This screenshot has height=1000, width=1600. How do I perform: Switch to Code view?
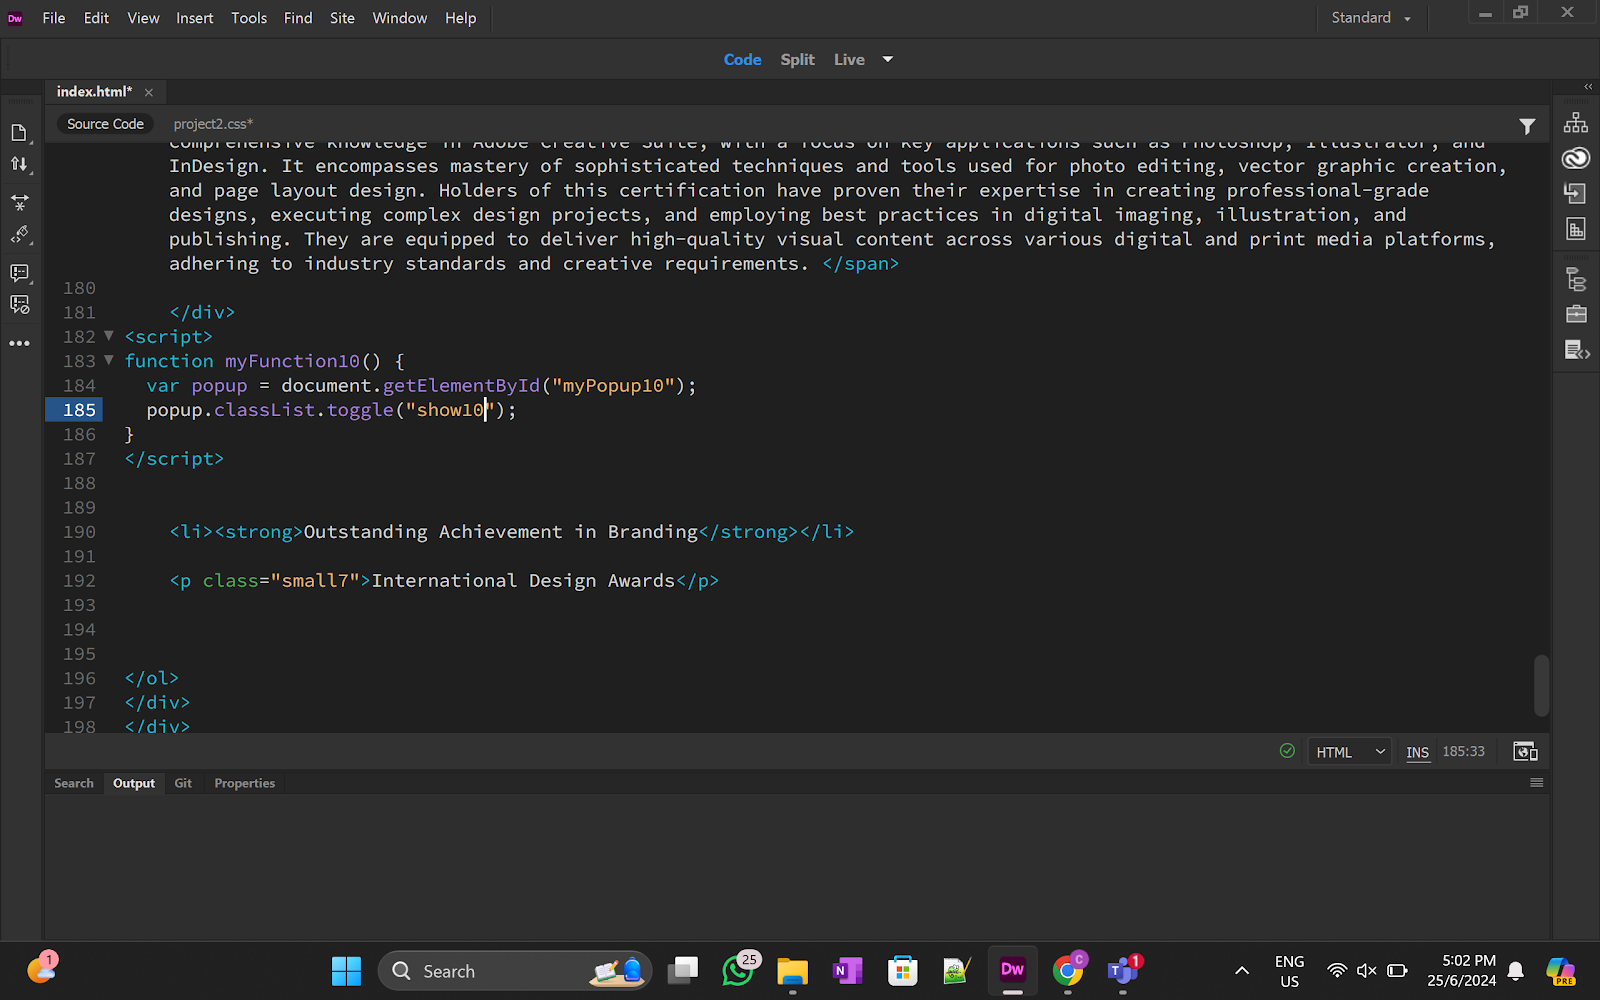pyautogui.click(x=742, y=60)
